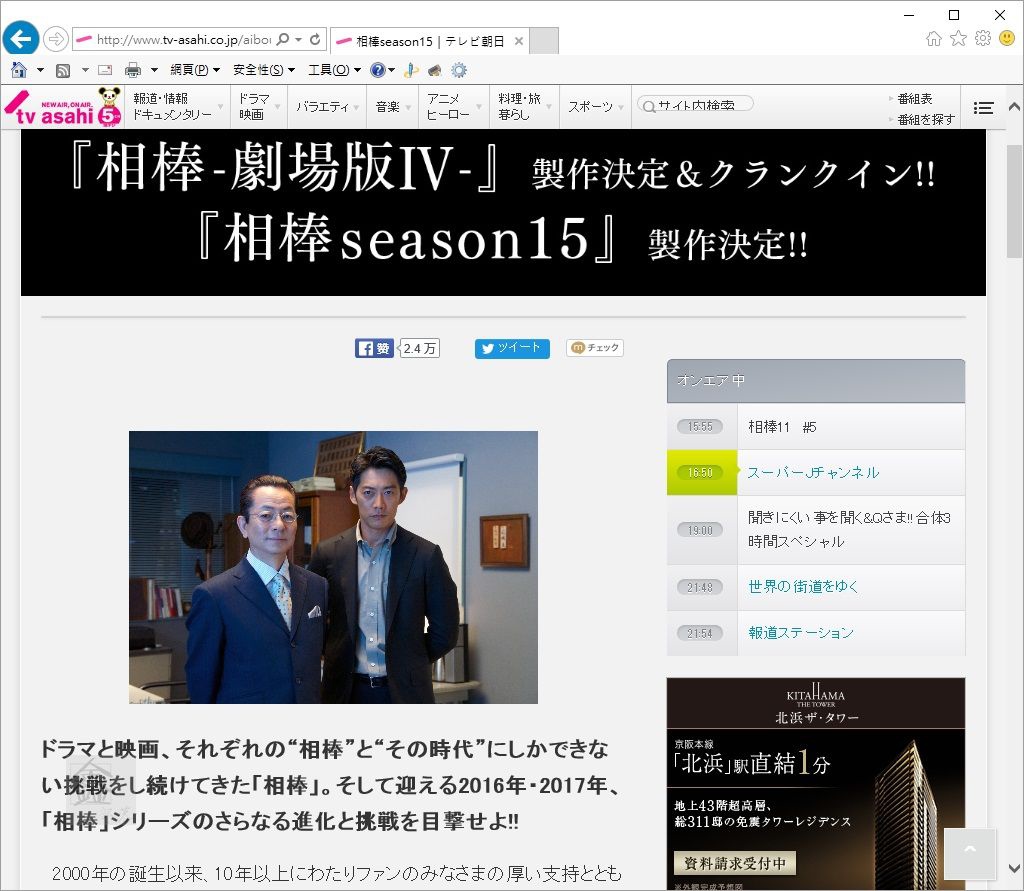The image size is (1024, 891).
Task: Open the ドラマ 映画 nav menu
Action: pyautogui.click(x=259, y=106)
